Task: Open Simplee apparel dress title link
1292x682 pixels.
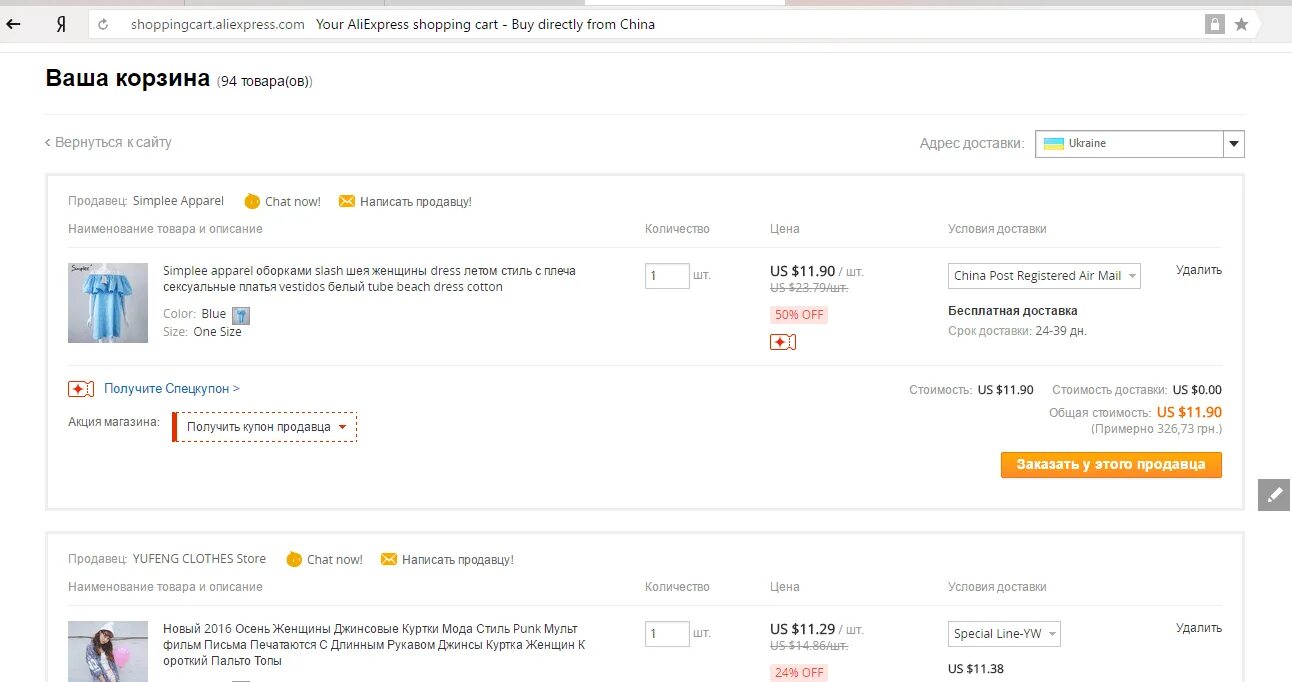Action: tap(369, 279)
